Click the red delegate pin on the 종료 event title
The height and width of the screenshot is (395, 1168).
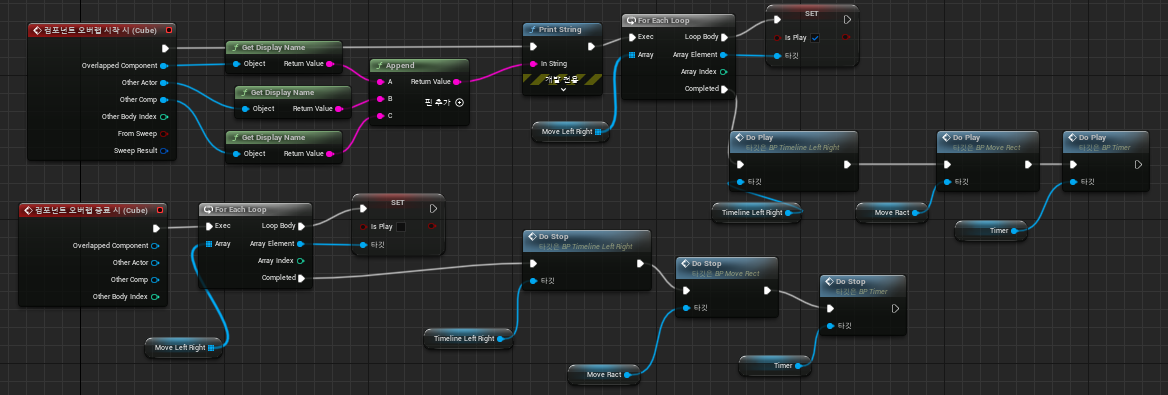[x=159, y=209]
